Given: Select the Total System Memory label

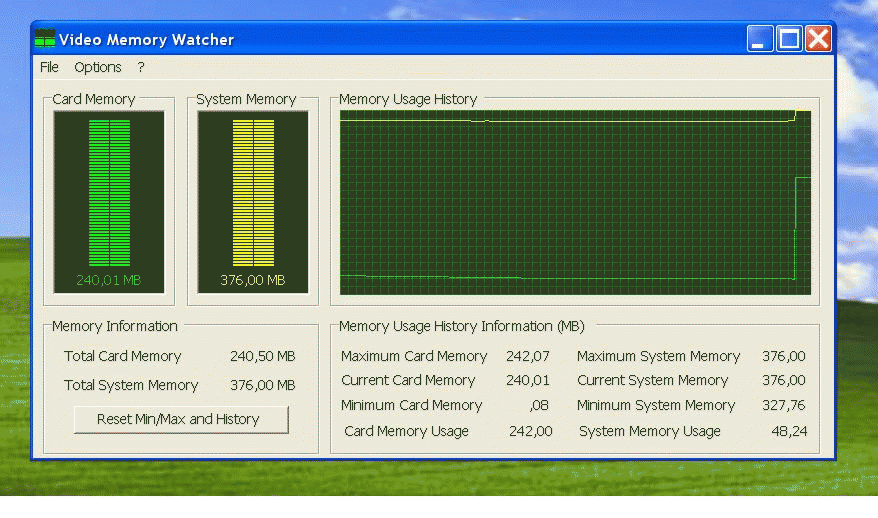Looking at the screenshot, I should [131, 385].
